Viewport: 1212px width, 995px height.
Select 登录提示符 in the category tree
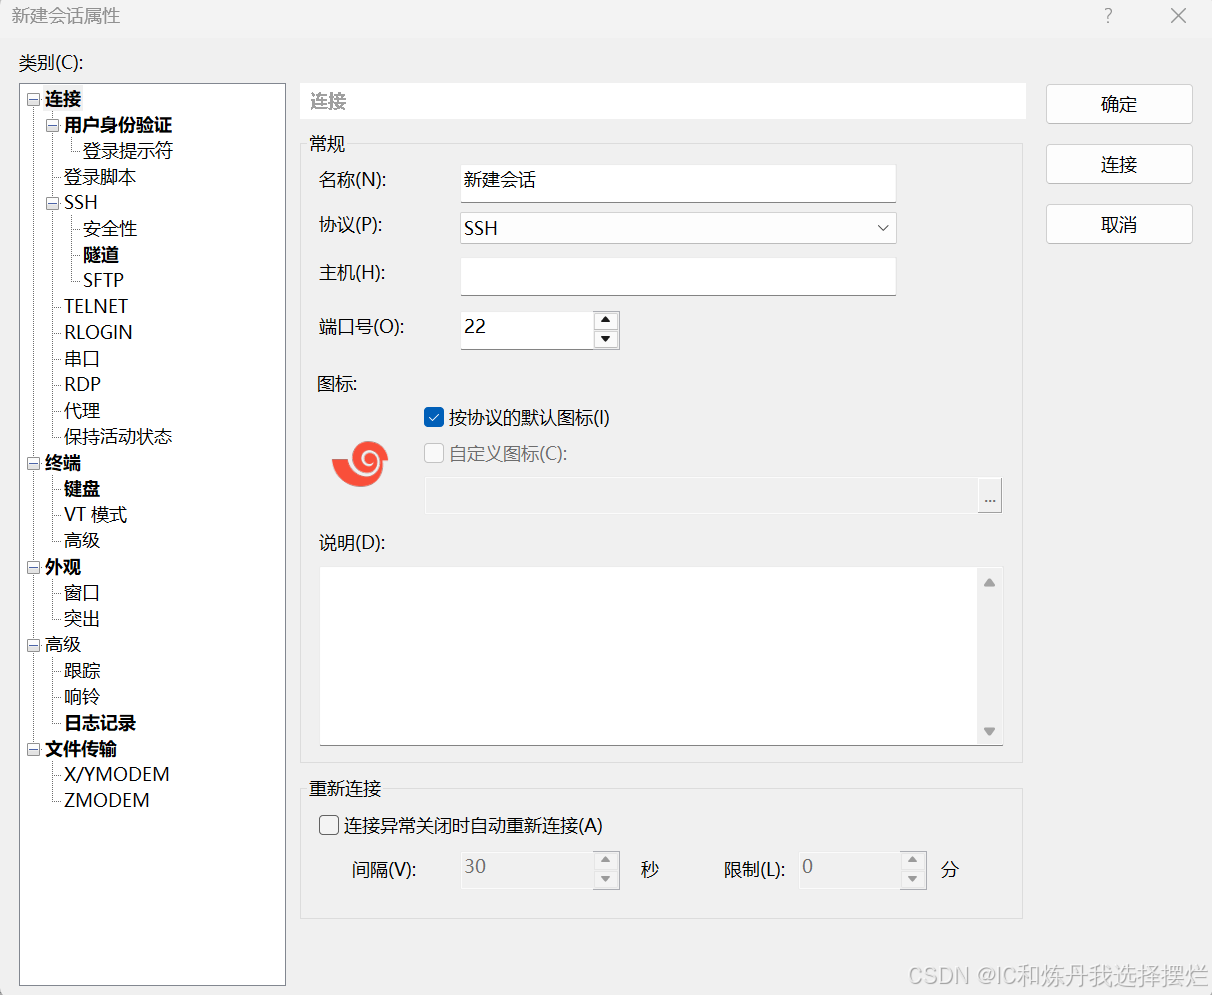[x=128, y=151]
